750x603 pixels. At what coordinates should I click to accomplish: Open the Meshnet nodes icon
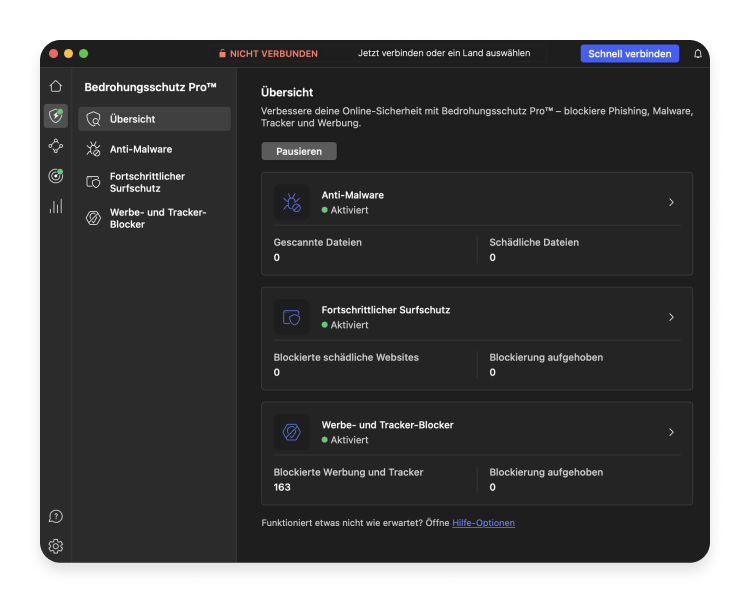click(x=56, y=147)
